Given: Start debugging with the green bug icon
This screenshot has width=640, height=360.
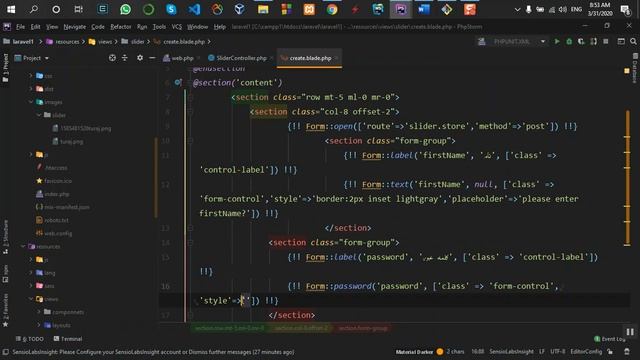Looking at the screenshot, I should pyautogui.click(x=569, y=41).
